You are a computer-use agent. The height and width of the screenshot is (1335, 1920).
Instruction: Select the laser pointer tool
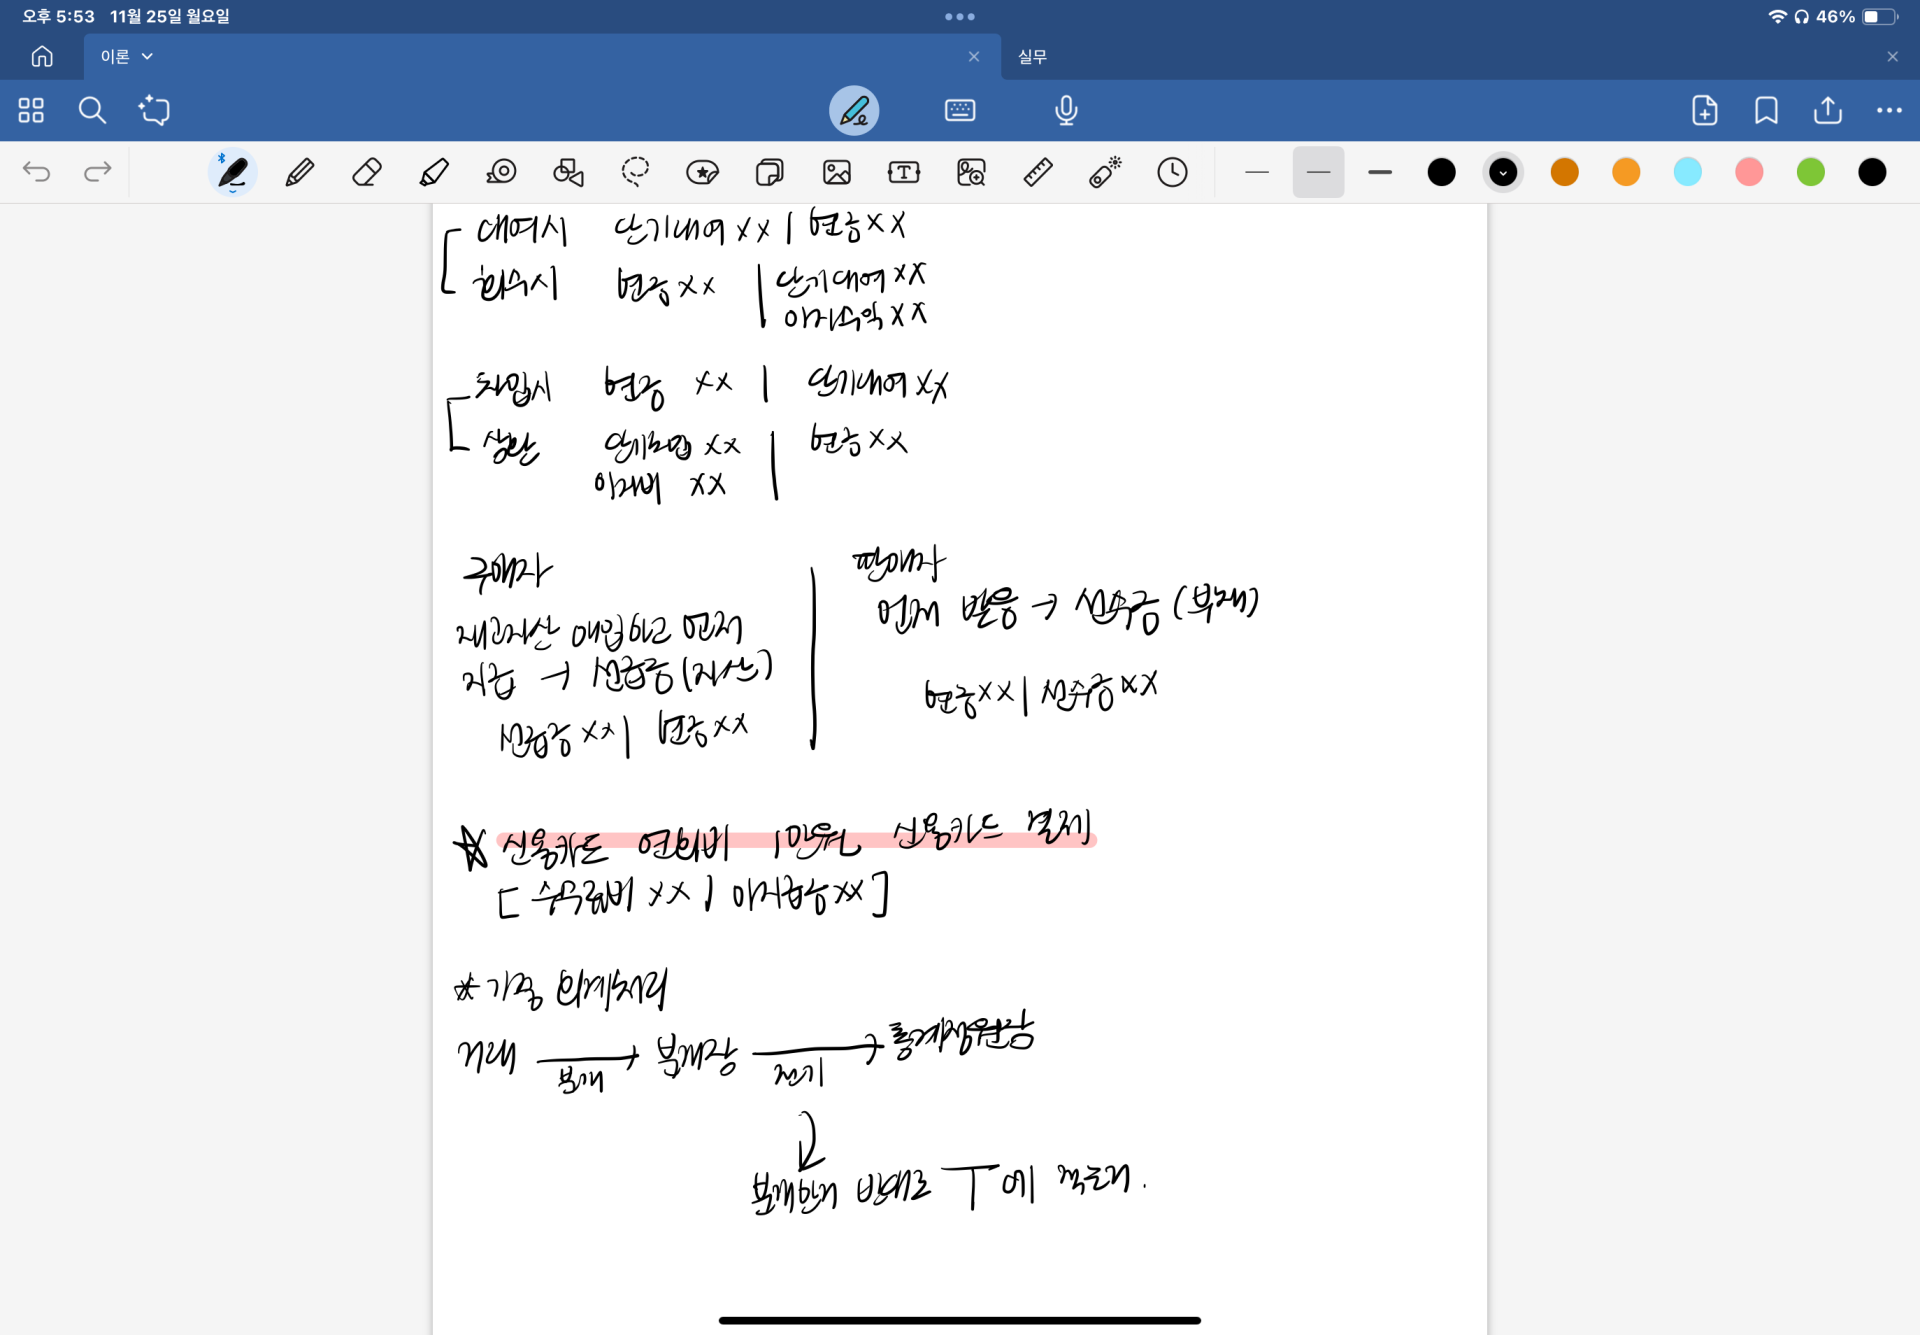1105,172
